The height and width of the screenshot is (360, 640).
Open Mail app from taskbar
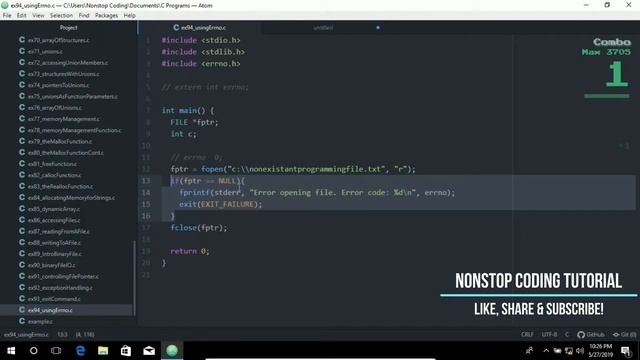click(149, 351)
